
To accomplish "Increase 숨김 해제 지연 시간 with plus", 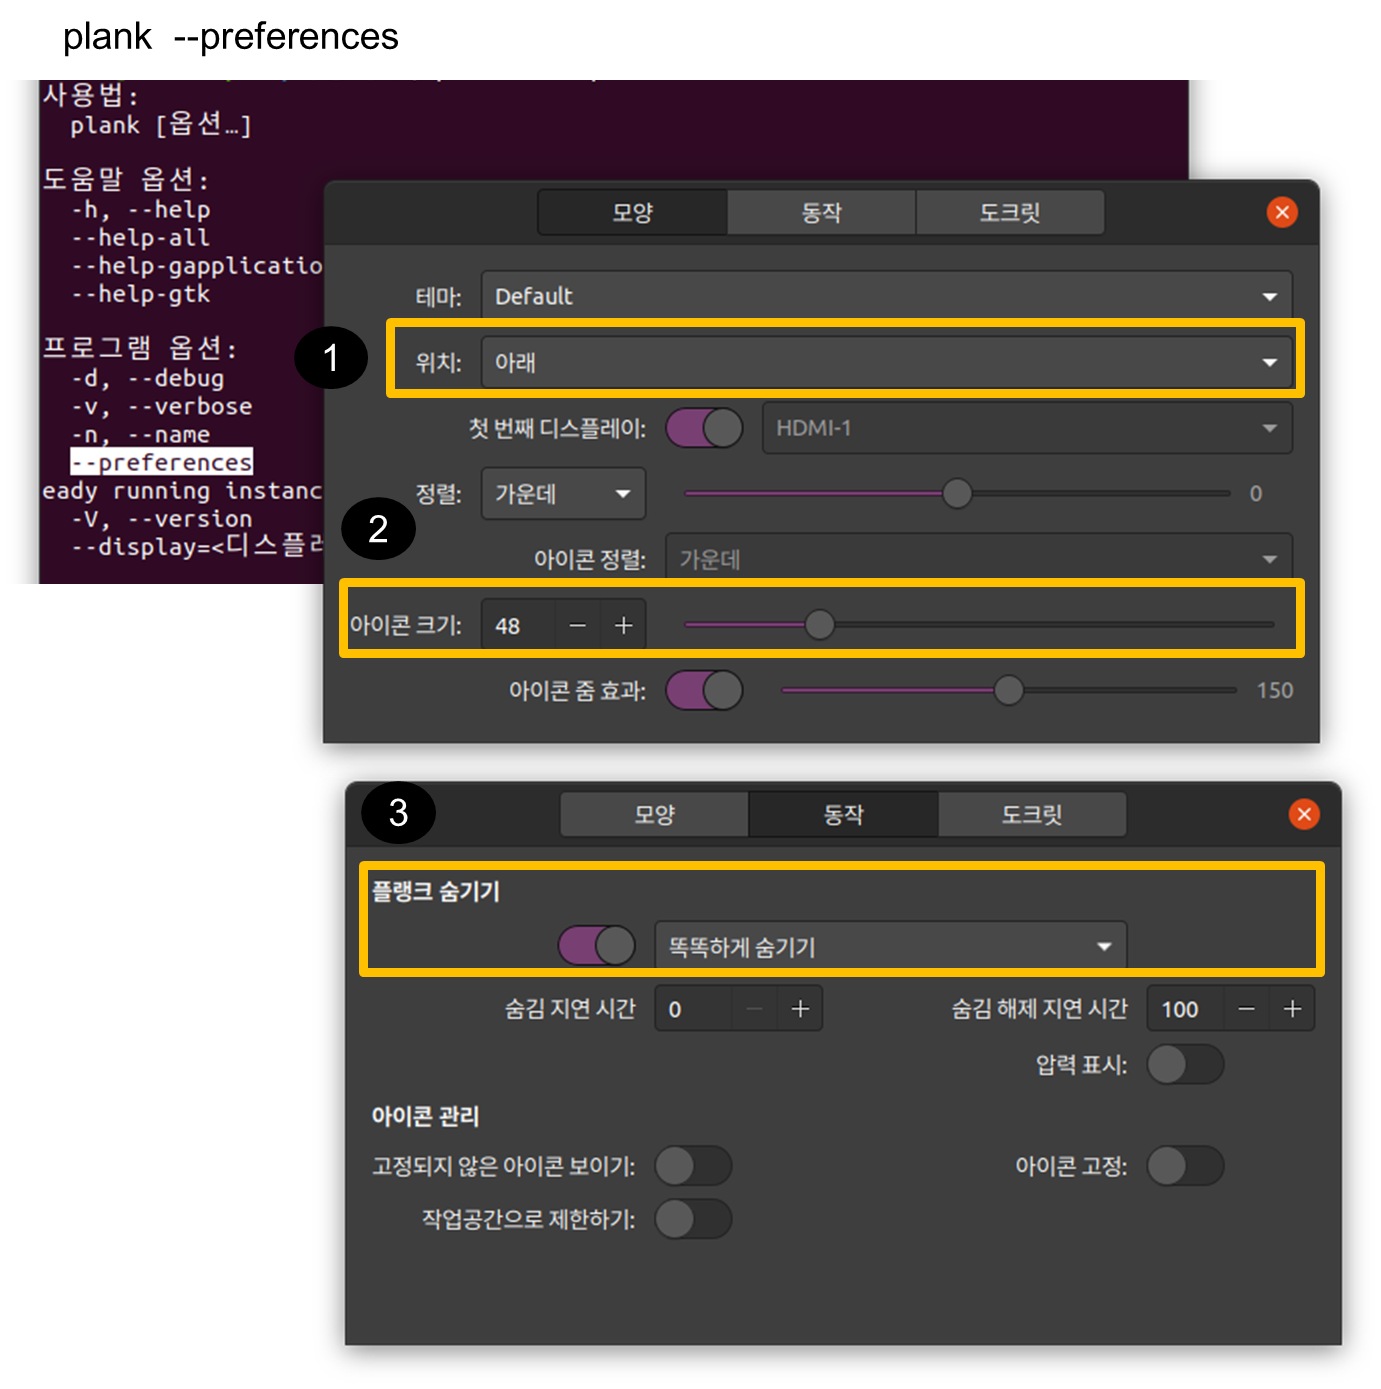I will 1292,1009.
